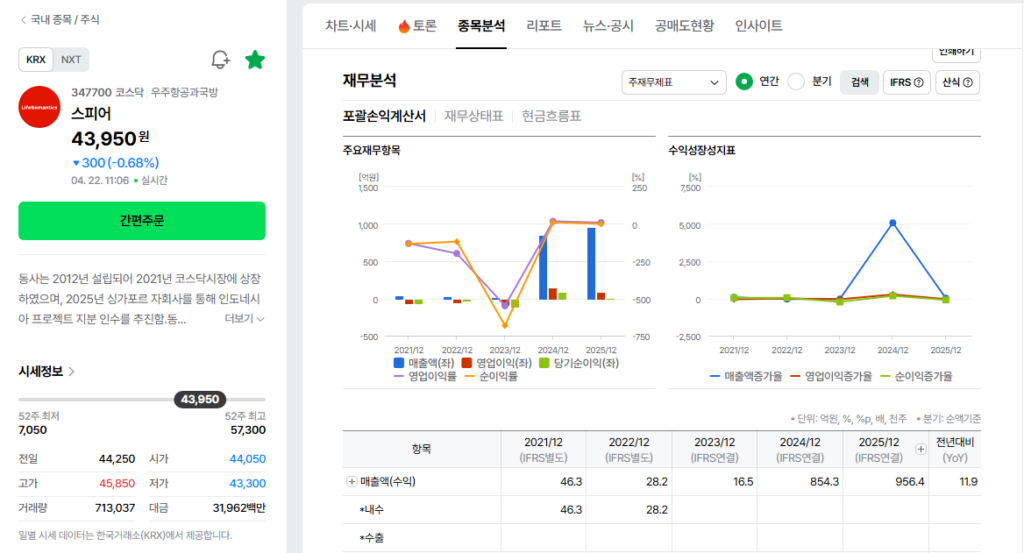Click the 전일 value 44,250

click(117, 459)
